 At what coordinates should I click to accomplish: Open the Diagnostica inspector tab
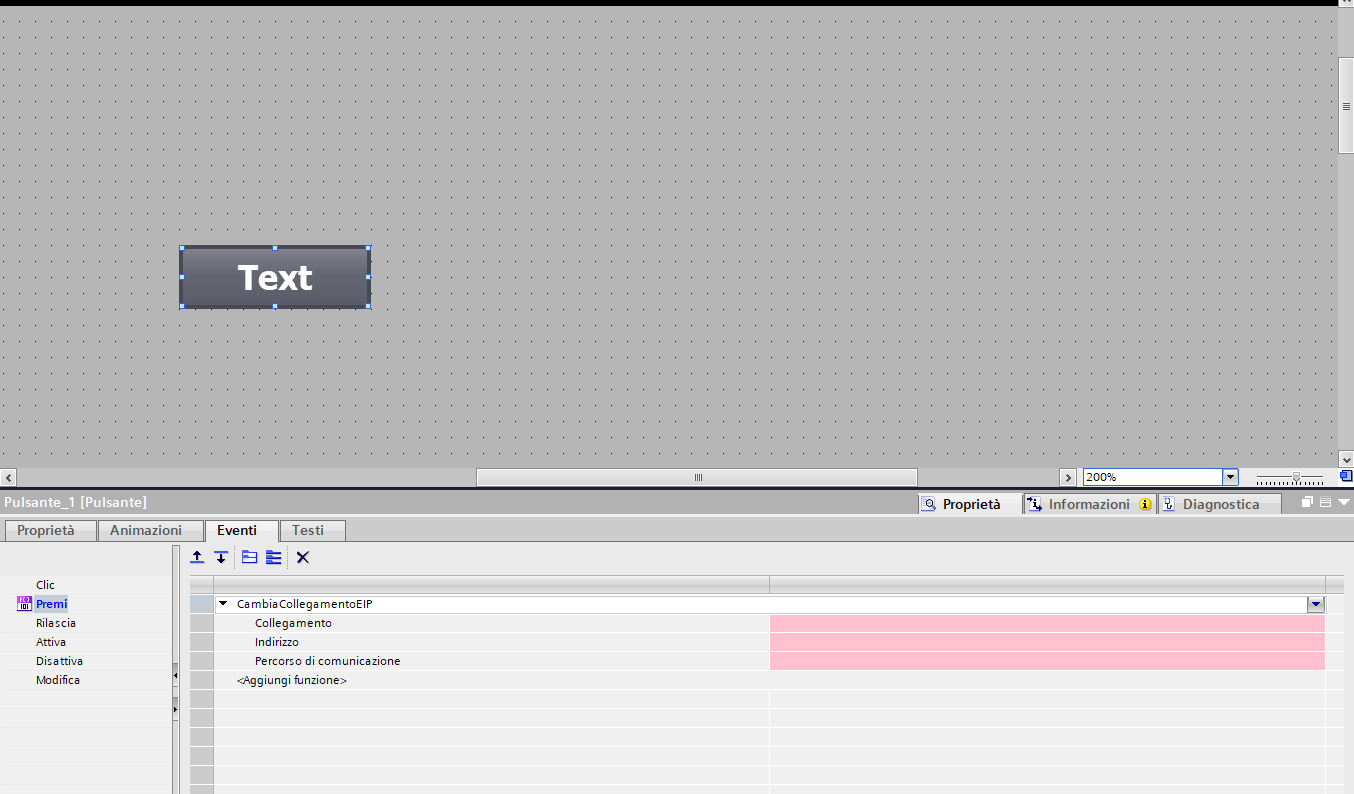point(1220,504)
